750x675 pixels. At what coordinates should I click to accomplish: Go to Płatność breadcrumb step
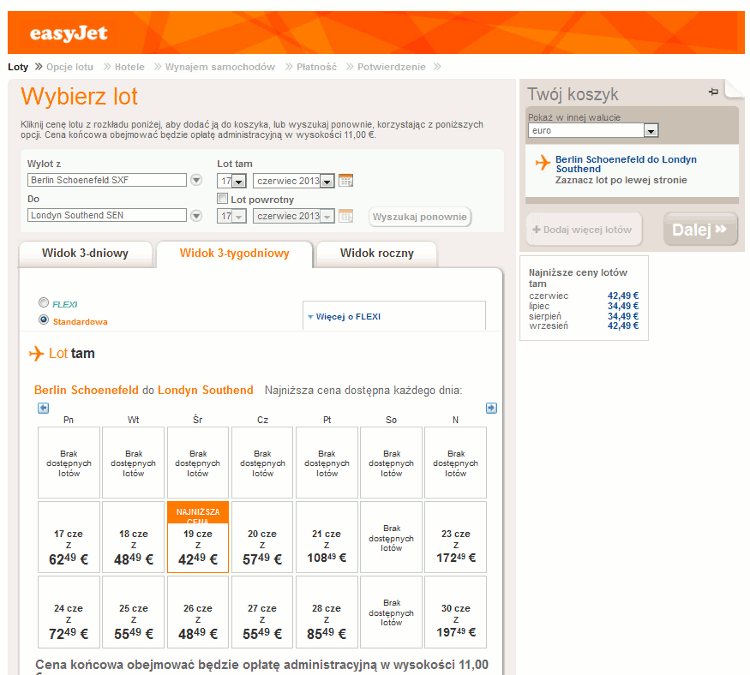317,67
